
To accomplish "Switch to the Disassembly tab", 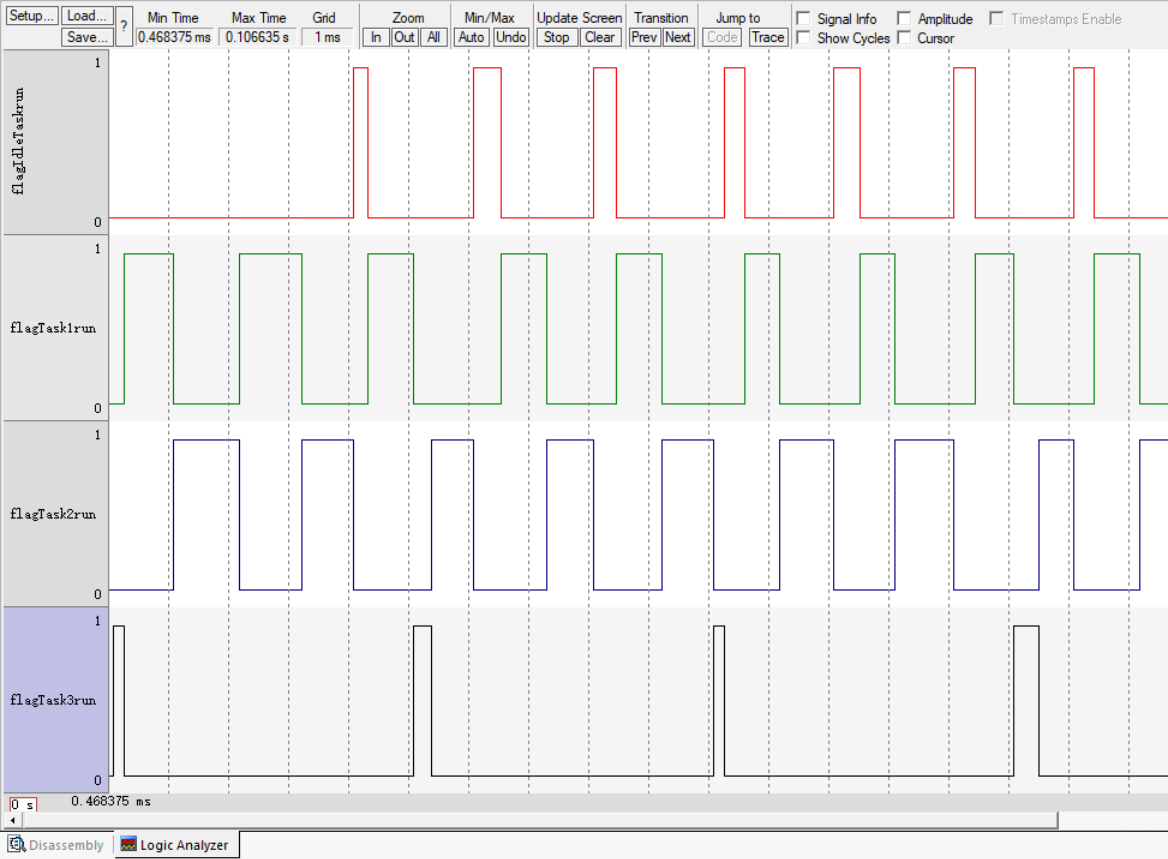I will pos(57,845).
